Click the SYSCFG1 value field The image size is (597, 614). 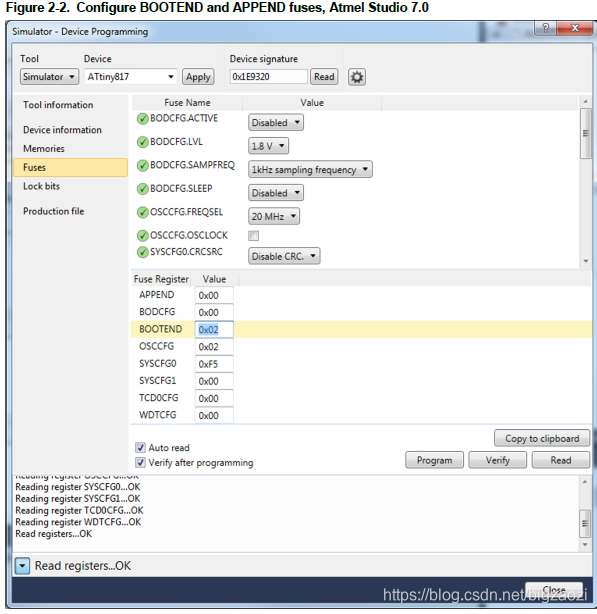(214, 381)
